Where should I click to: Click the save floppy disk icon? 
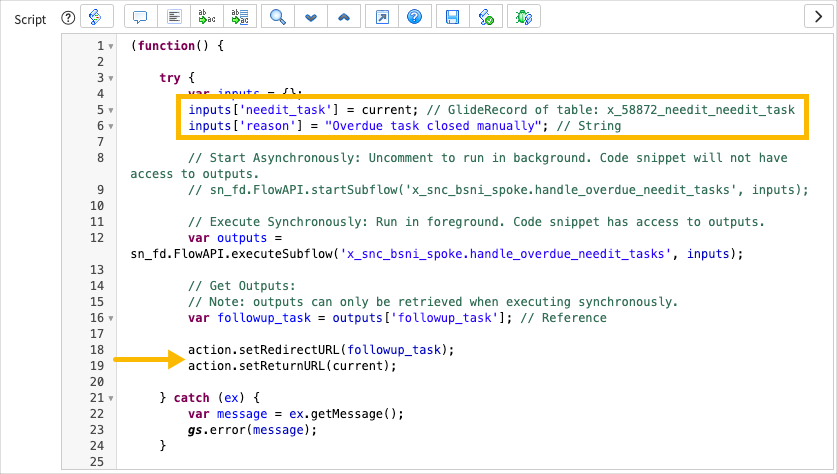click(x=453, y=17)
